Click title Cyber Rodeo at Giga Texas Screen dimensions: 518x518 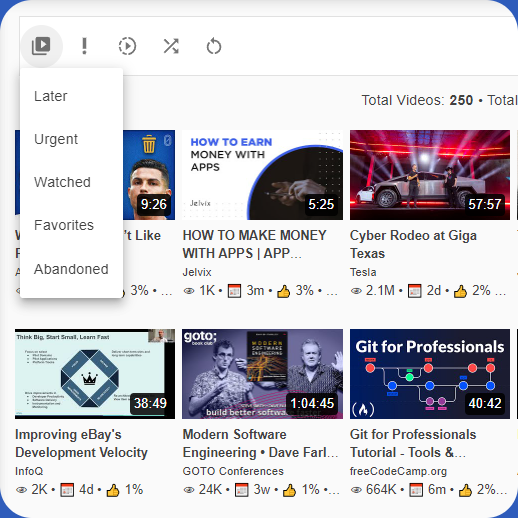pos(413,244)
